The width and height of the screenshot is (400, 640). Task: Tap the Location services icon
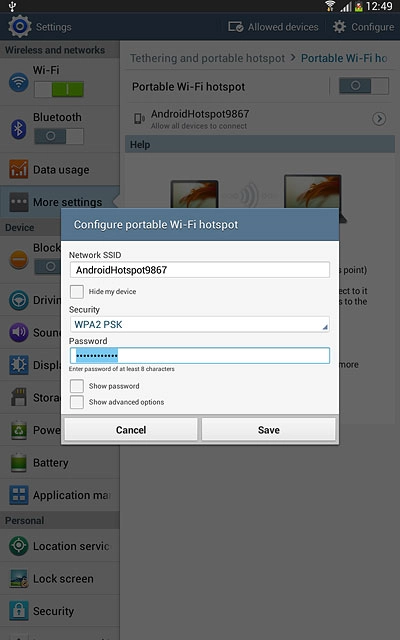[19, 546]
